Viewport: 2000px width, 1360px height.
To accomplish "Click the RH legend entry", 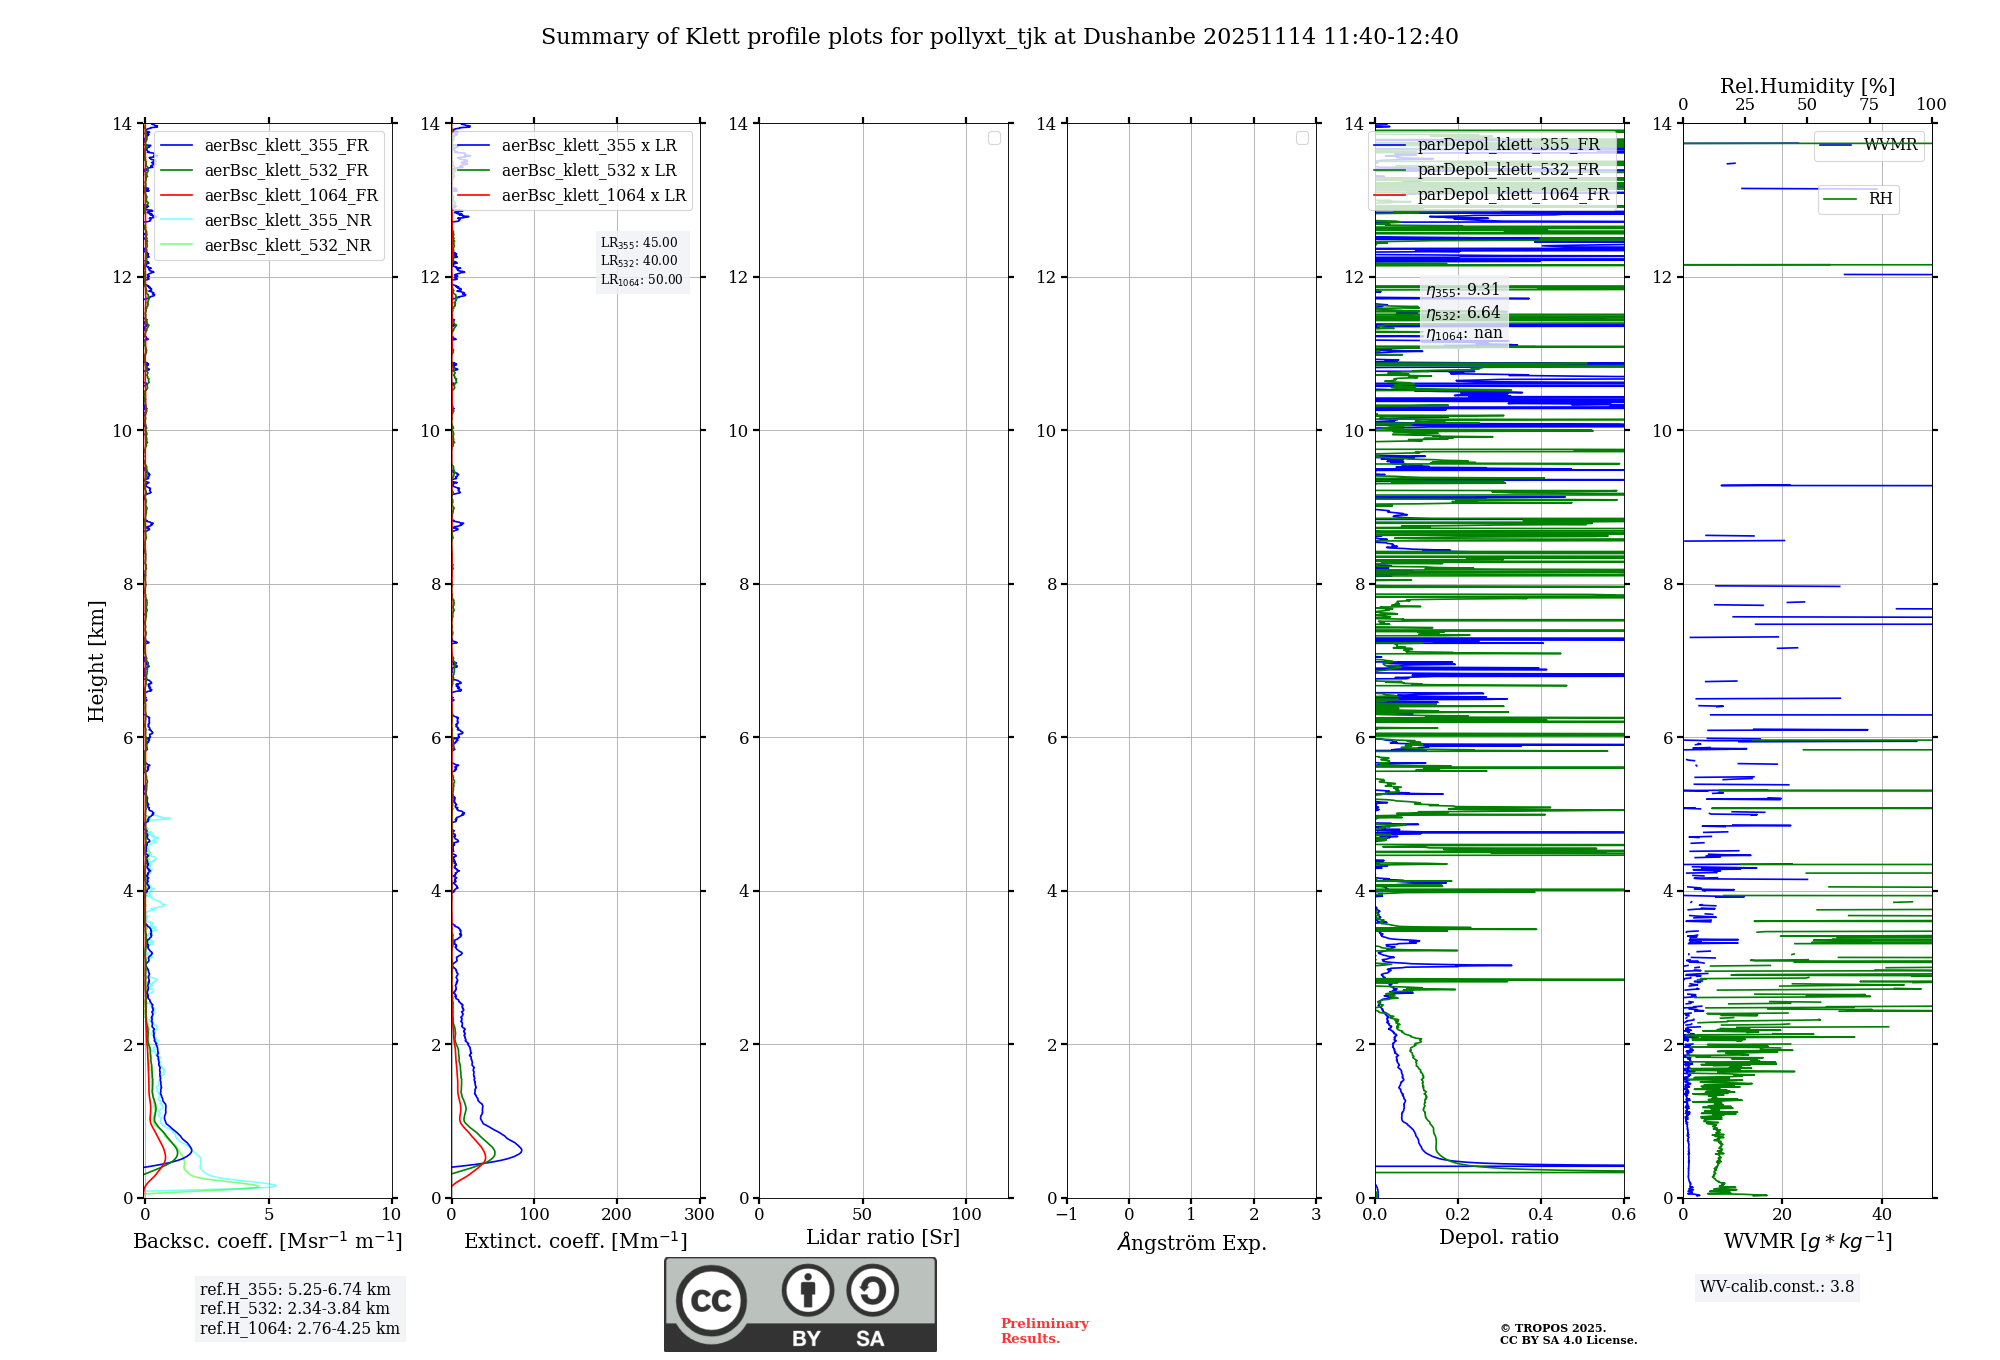I will tap(1879, 199).
